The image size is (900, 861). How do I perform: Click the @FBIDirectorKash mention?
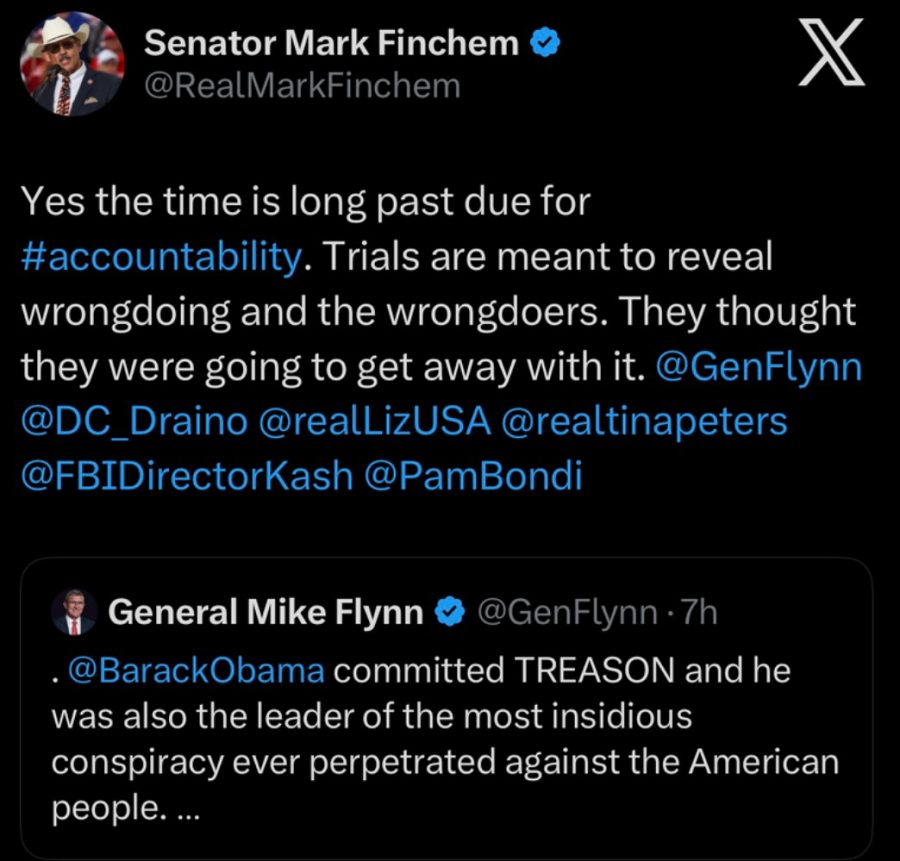coord(187,475)
